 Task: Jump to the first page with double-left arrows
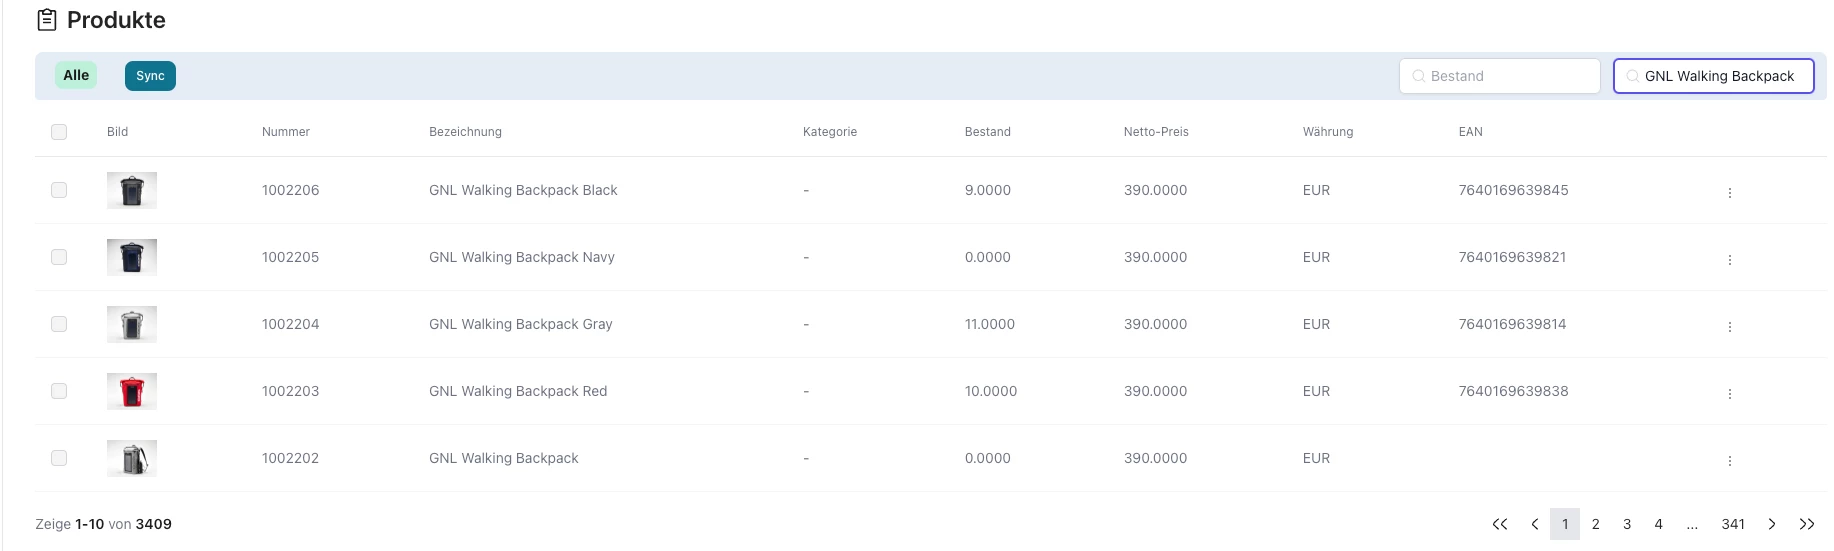click(1500, 524)
